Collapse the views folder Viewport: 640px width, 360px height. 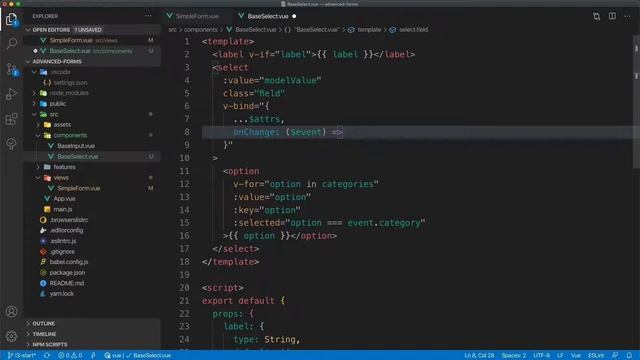pos(92,178)
